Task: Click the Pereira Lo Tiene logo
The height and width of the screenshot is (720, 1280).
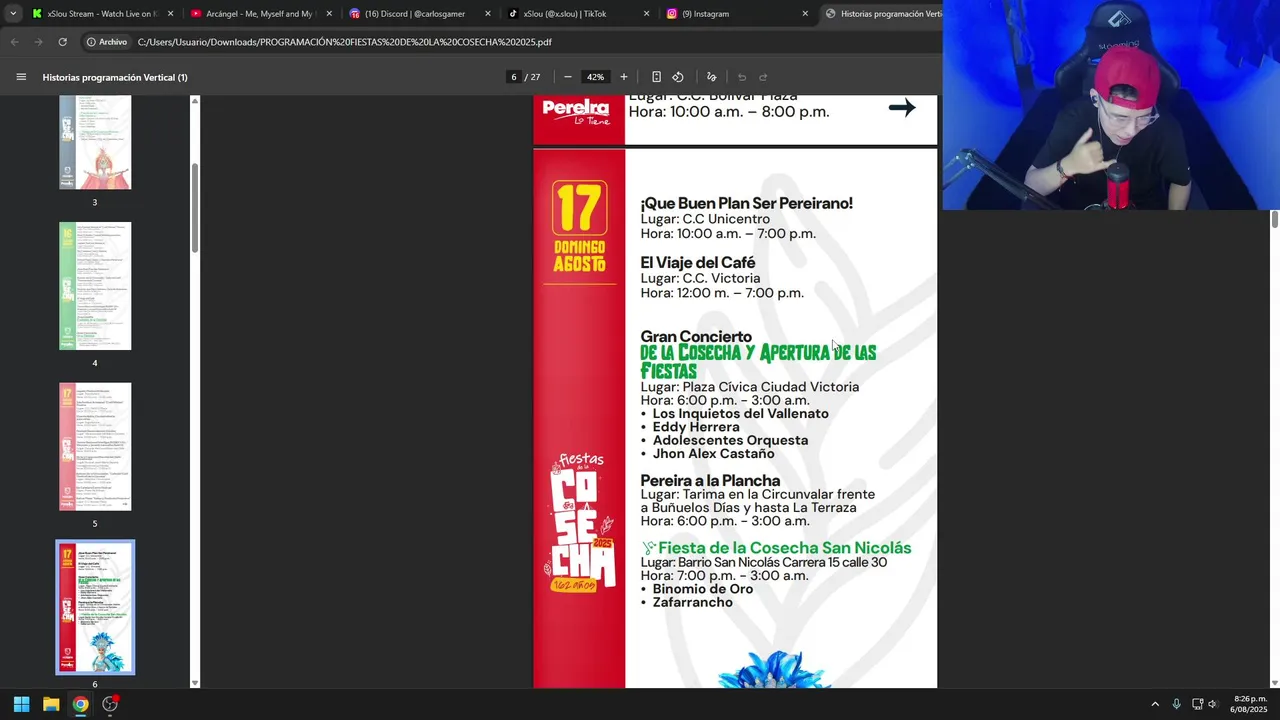Action: pos(576,111)
